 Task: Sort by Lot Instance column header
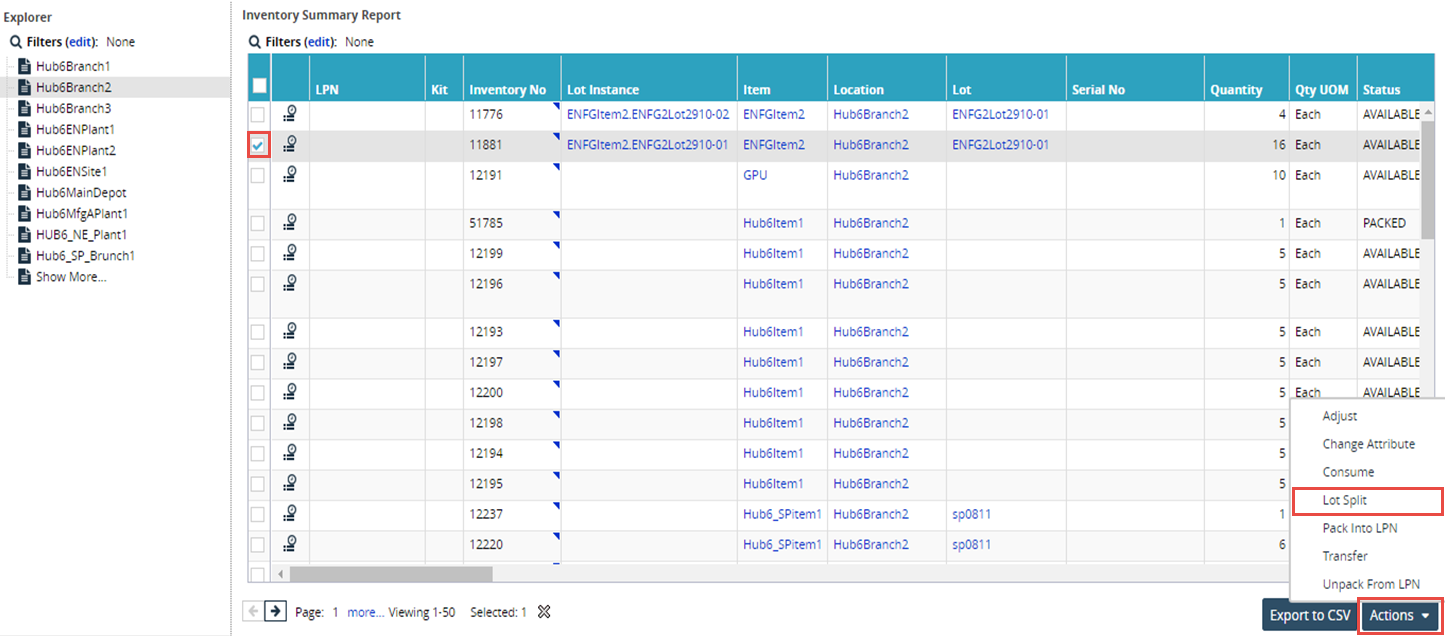602,90
